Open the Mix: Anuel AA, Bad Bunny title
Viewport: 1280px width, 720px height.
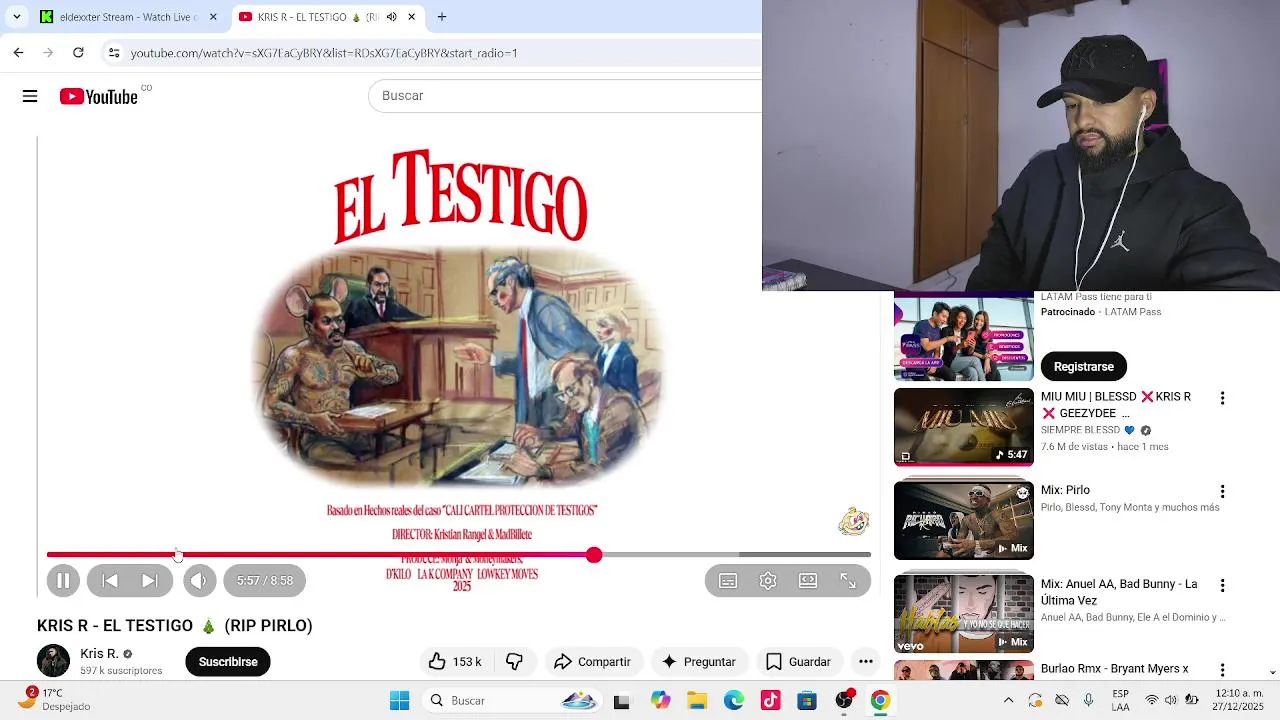coord(1119,592)
